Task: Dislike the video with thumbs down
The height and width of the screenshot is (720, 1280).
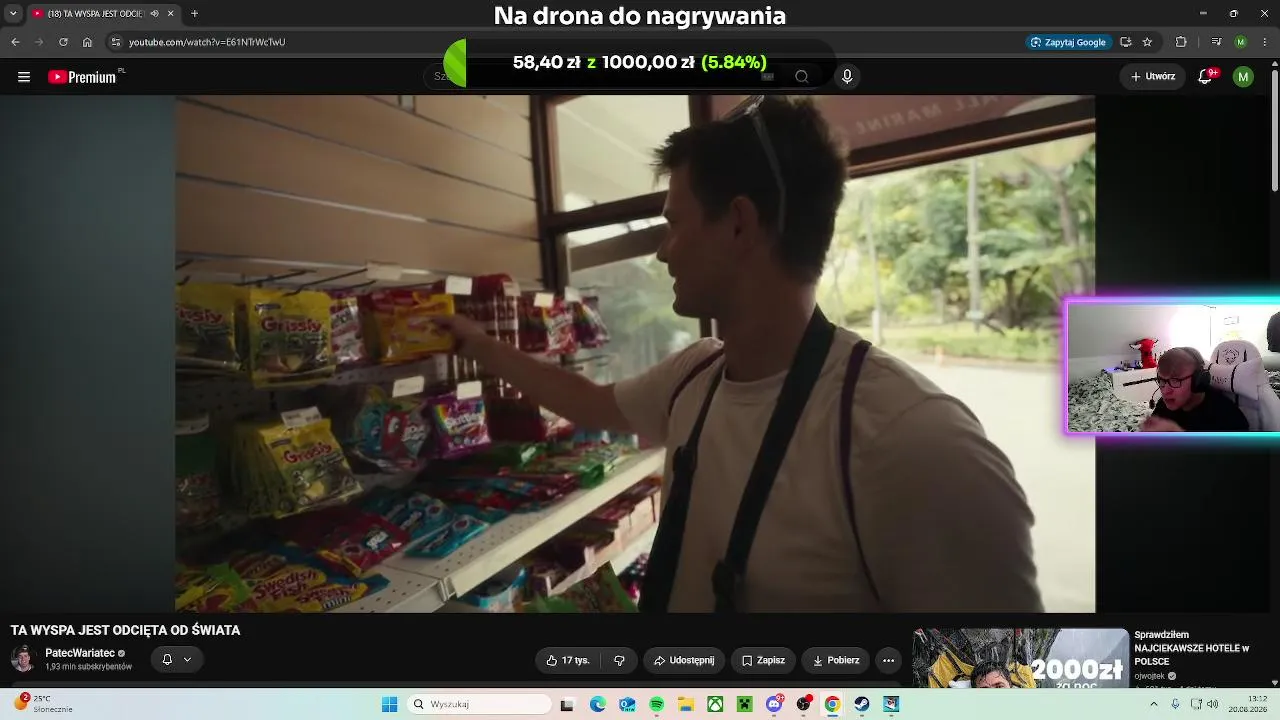Action: coord(619,660)
